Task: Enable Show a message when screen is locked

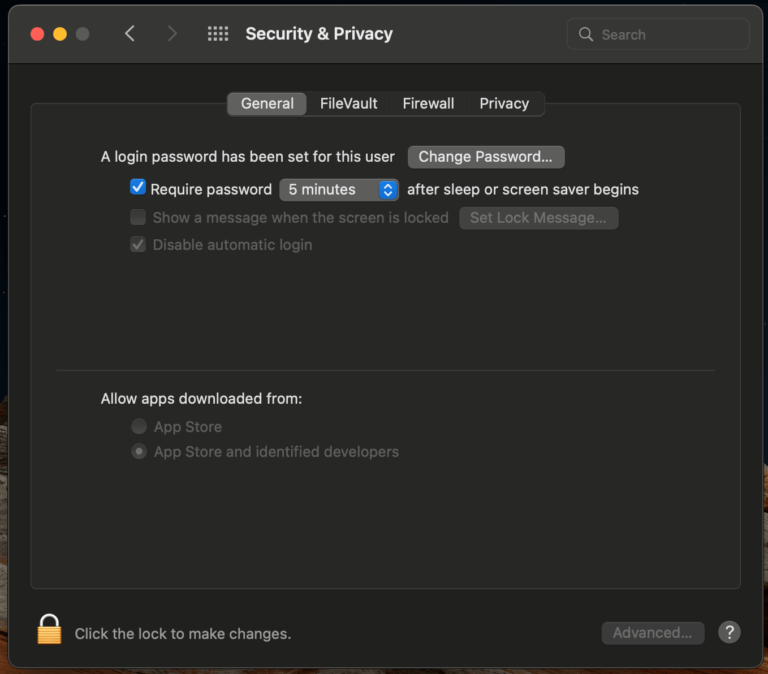Action: 138,217
